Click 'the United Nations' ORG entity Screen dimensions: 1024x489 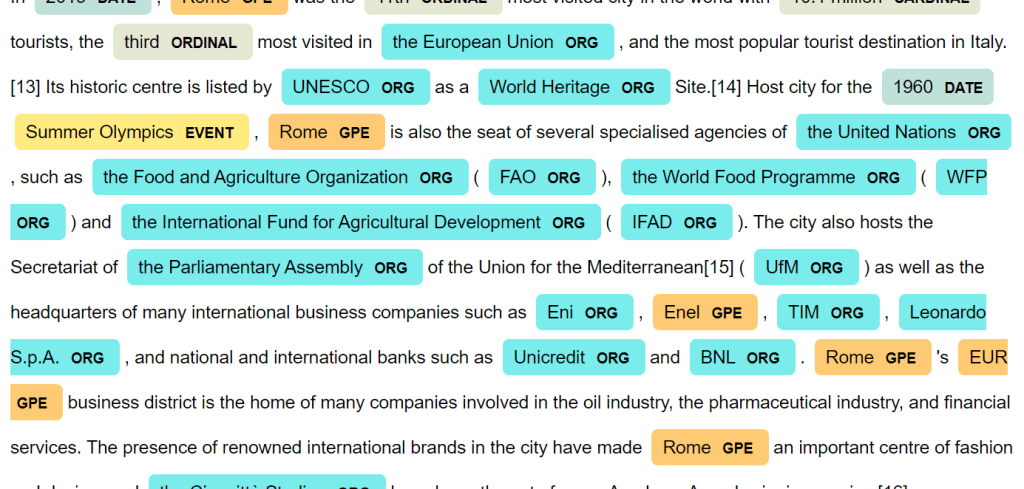pos(903,132)
